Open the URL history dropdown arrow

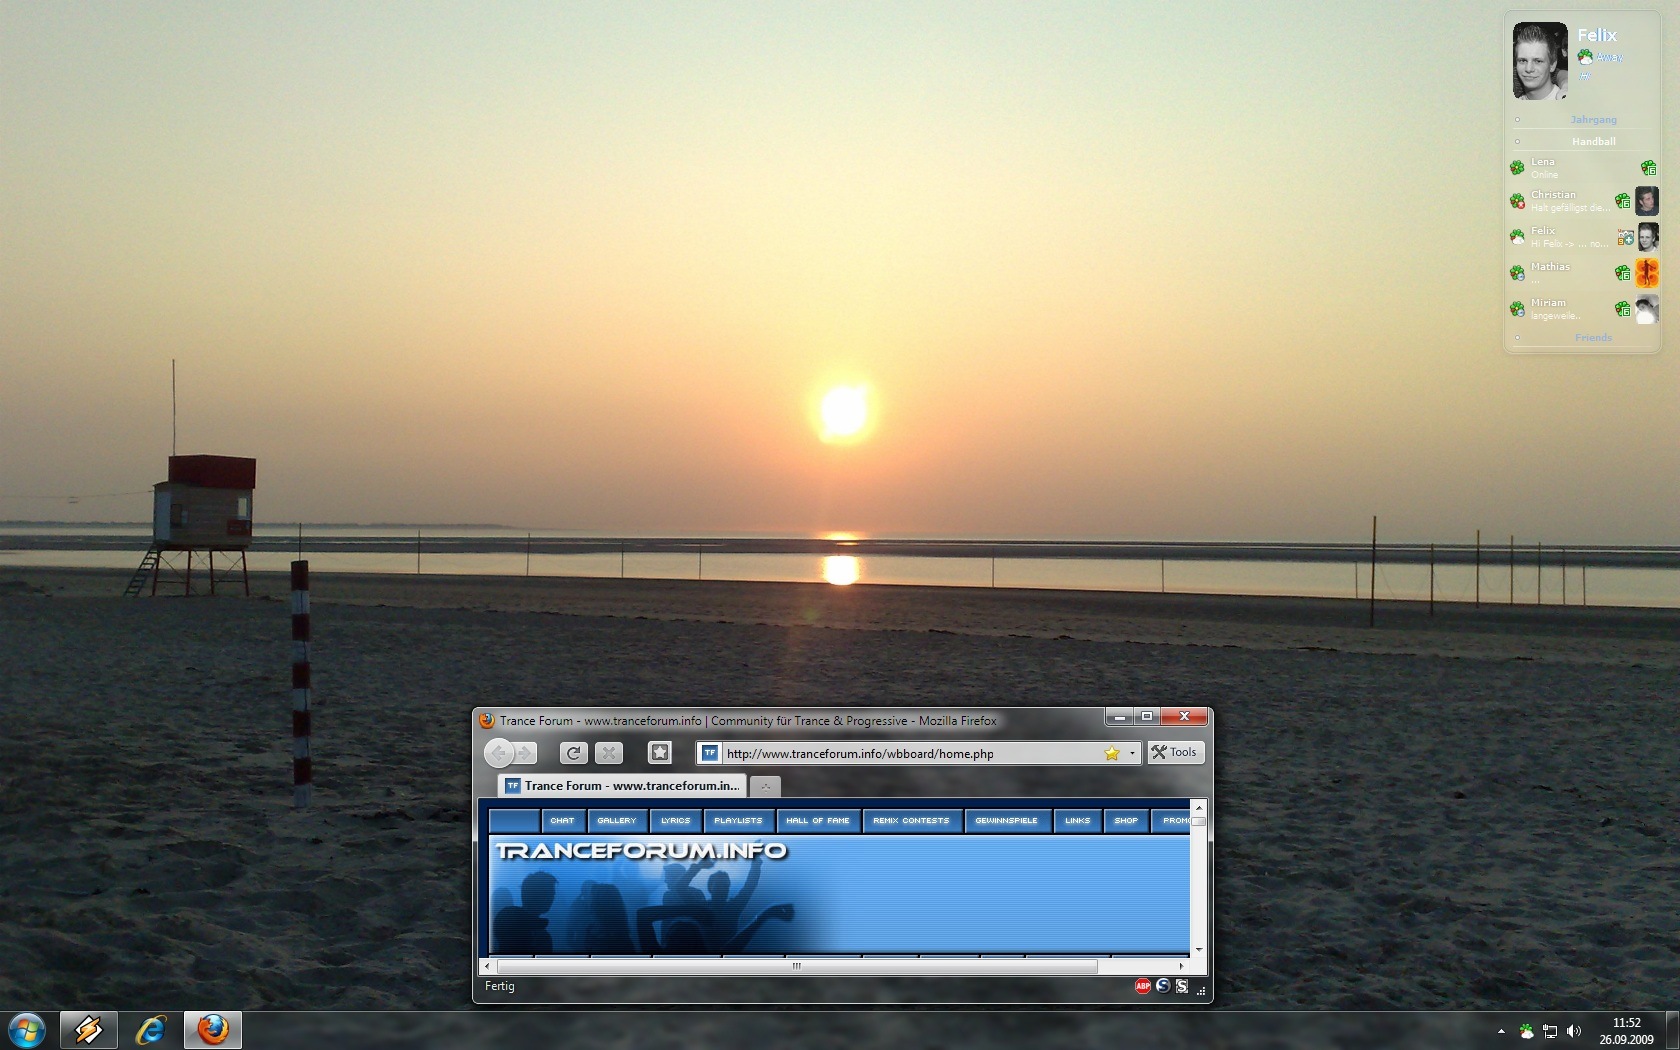tap(1132, 753)
